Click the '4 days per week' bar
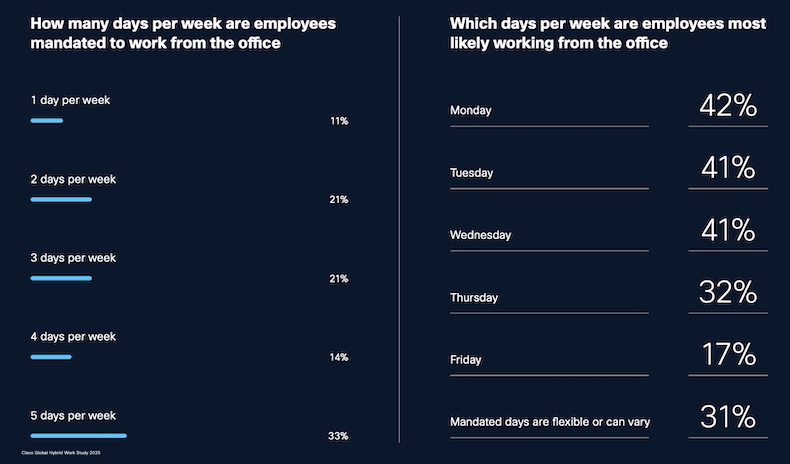790x464 pixels. (x=51, y=357)
